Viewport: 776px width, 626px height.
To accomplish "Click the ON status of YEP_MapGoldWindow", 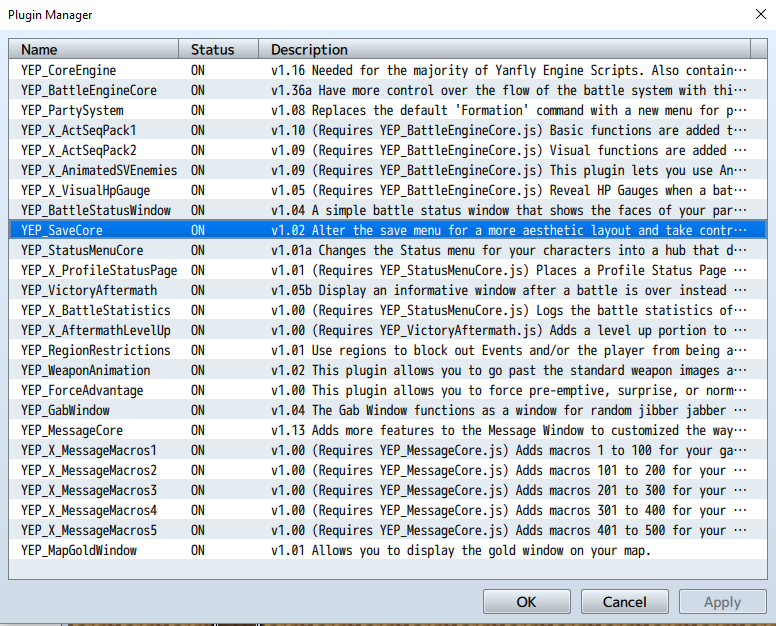I will click(x=198, y=550).
